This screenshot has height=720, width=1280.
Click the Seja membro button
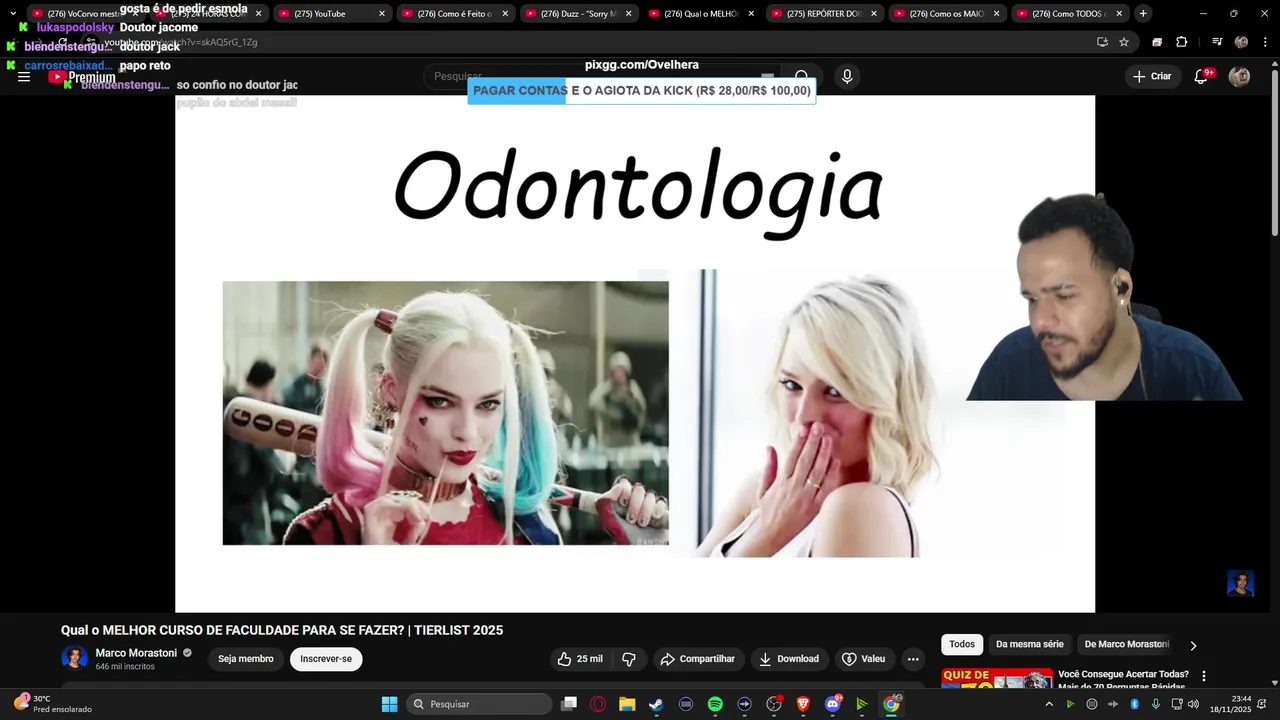(246, 659)
